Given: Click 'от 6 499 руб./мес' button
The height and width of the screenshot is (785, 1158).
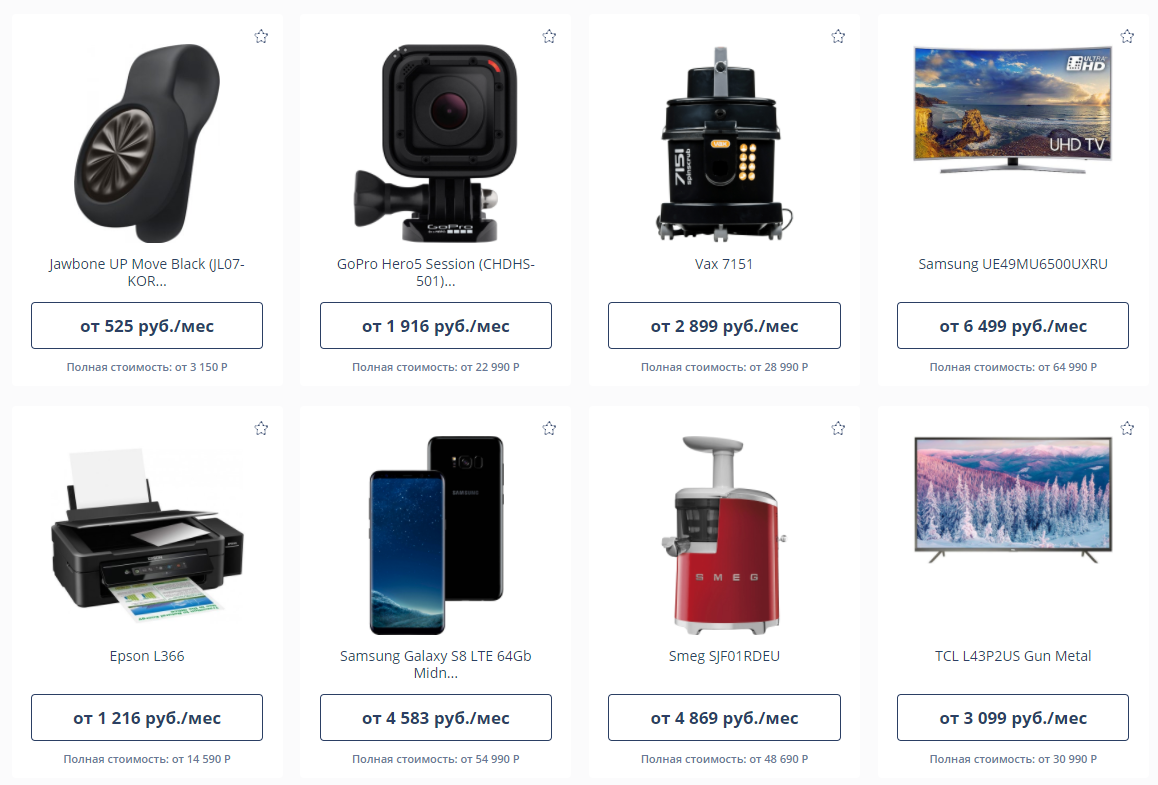Looking at the screenshot, I should tap(1013, 326).
